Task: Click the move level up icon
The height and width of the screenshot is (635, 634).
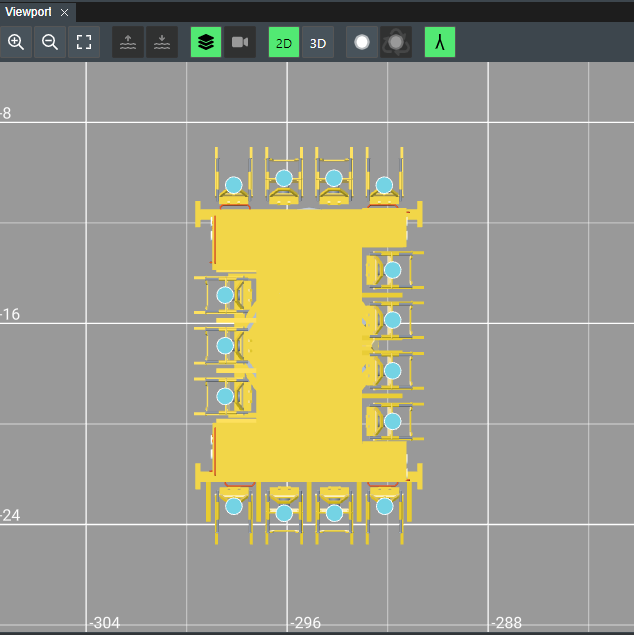Action: point(128,42)
